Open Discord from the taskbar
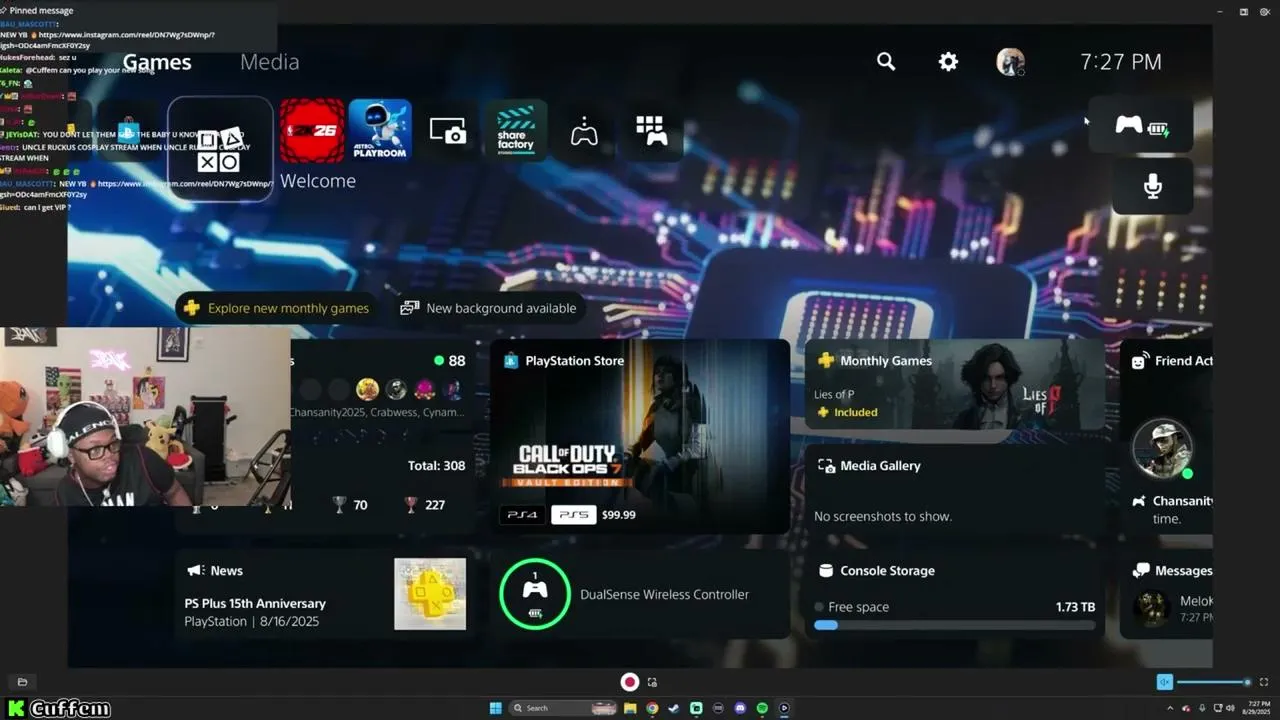The height and width of the screenshot is (720, 1280). (740, 709)
